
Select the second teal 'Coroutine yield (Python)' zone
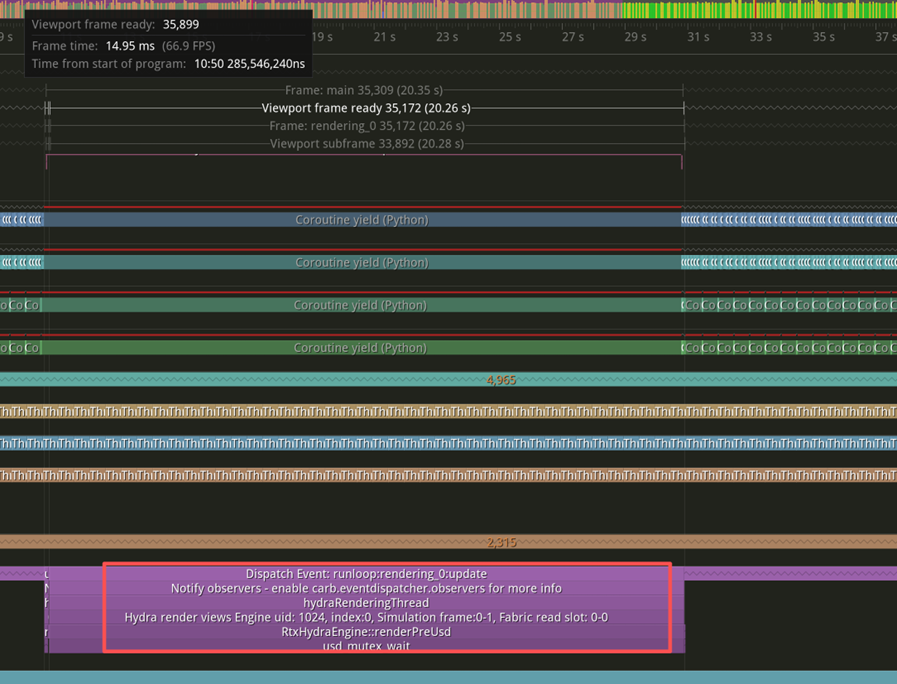361,263
